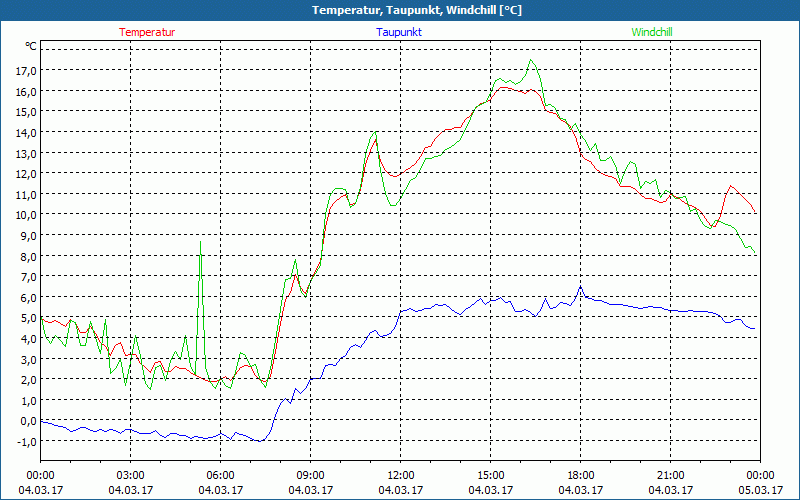Click the 16,0 y-axis value
The width and height of the screenshot is (800, 500).
(x=26, y=92)
